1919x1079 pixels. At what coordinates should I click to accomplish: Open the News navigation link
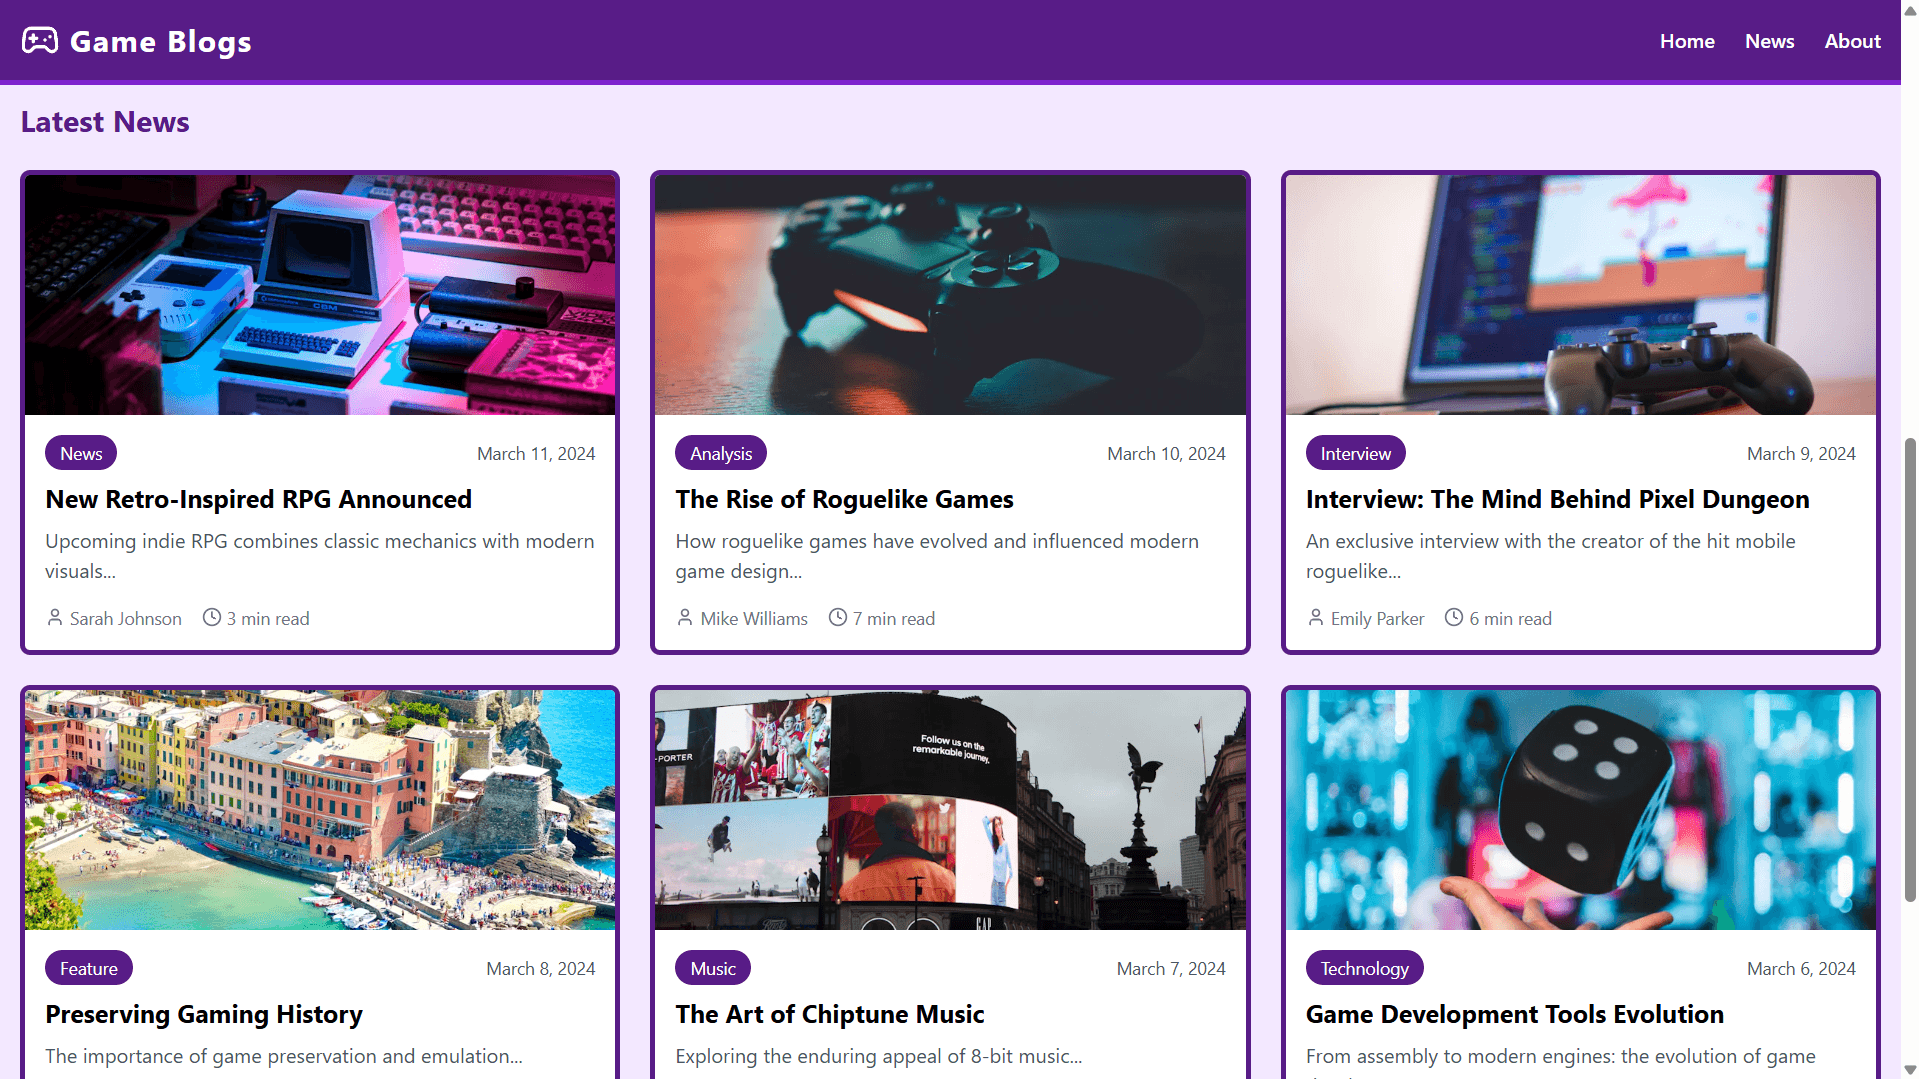coord(1769,41)
